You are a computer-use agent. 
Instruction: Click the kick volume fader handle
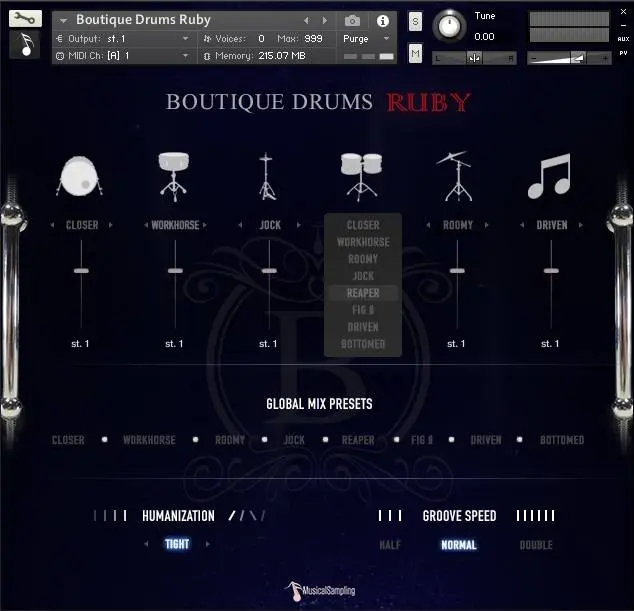81,271
